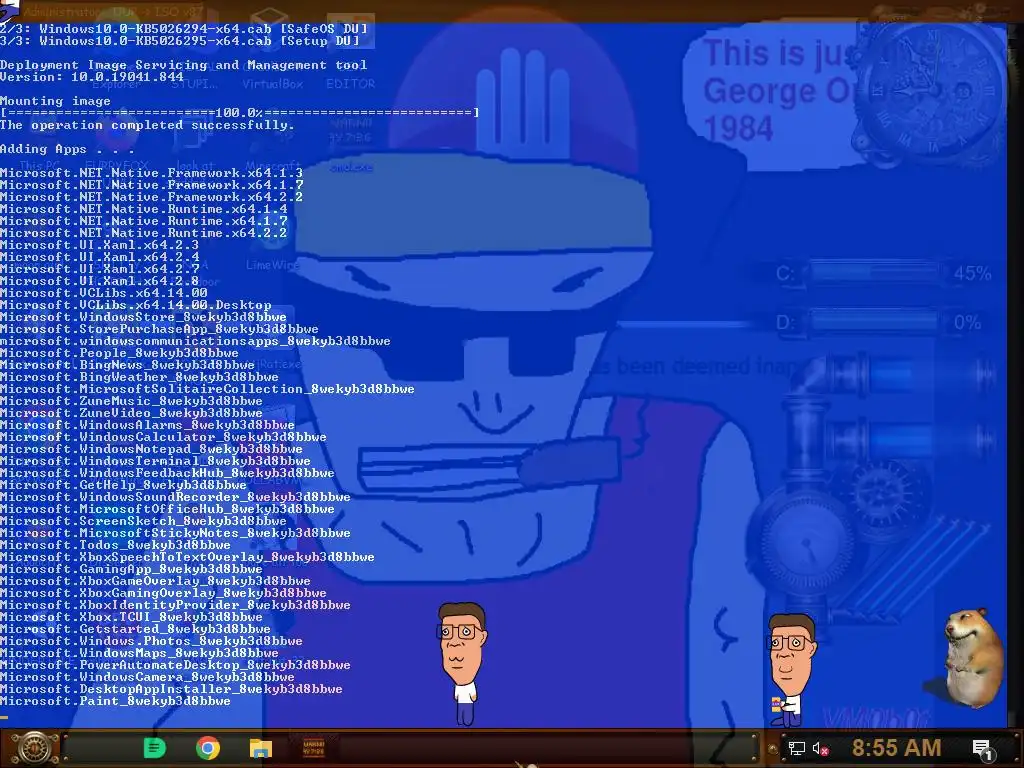The height and width of the screenshot is (768, 1024).
Task: Click Microsoft.XboxGameOverlay line
Action: tap(155, 581)
